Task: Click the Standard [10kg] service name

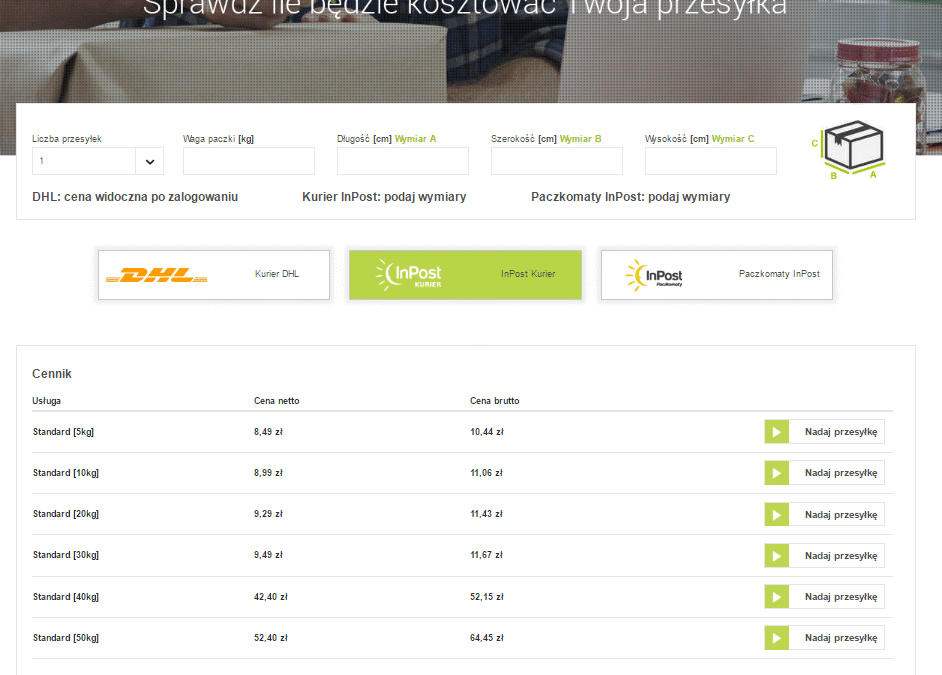Action: 65,473
